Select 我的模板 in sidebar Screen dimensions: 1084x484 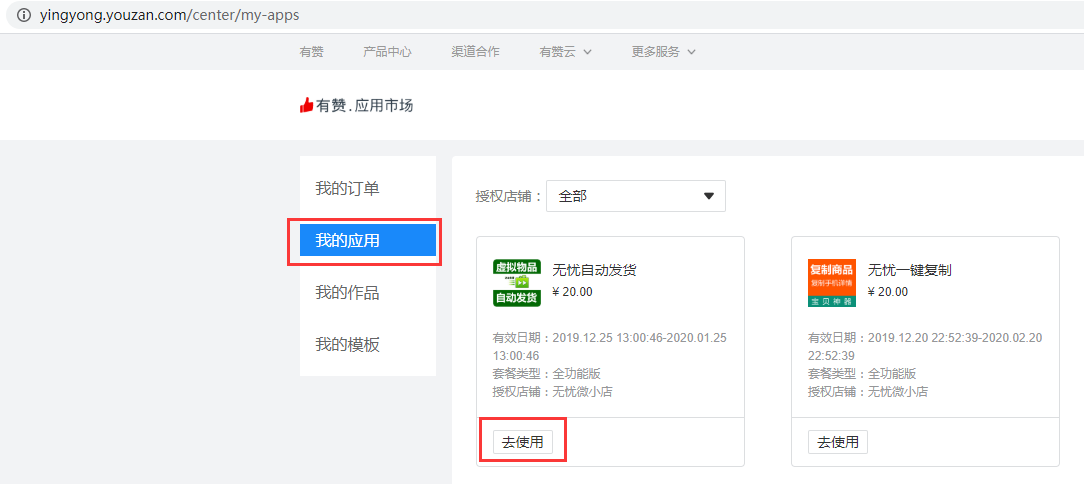[x=368, y=344]
